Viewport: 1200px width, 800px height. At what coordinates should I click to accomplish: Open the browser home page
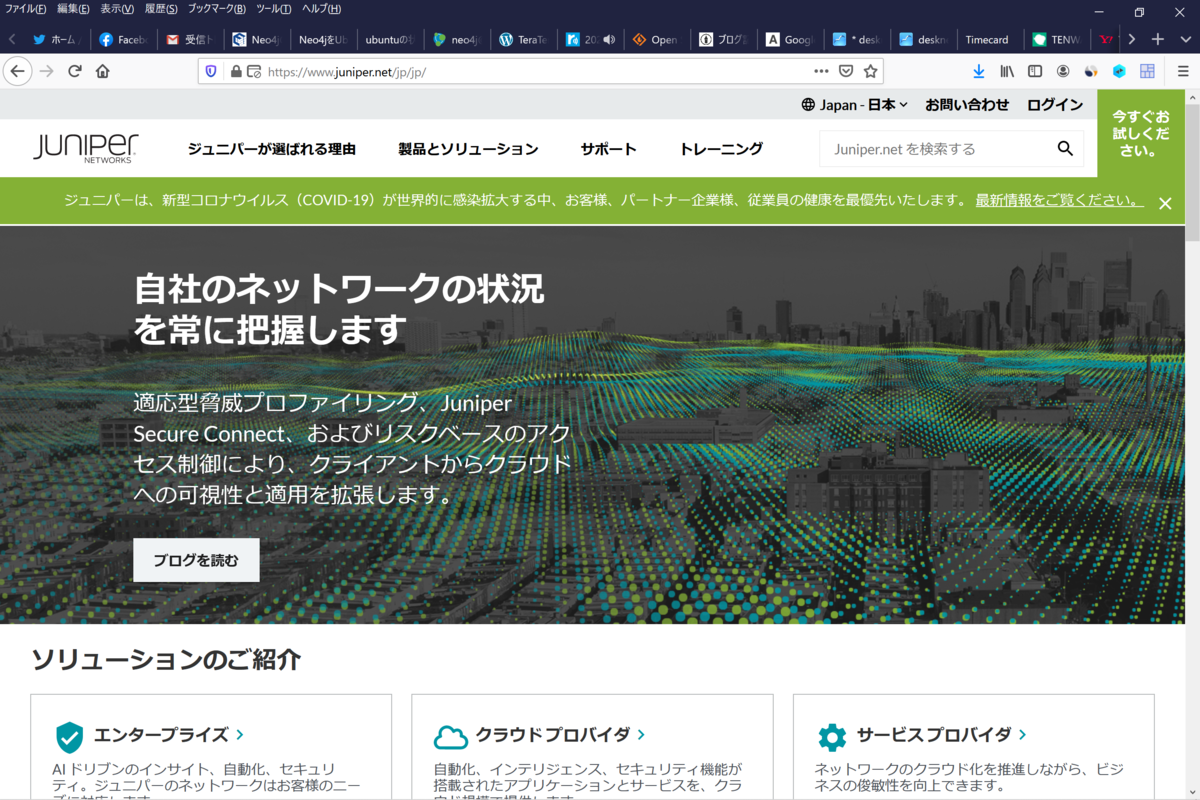(x=102, y=71)
